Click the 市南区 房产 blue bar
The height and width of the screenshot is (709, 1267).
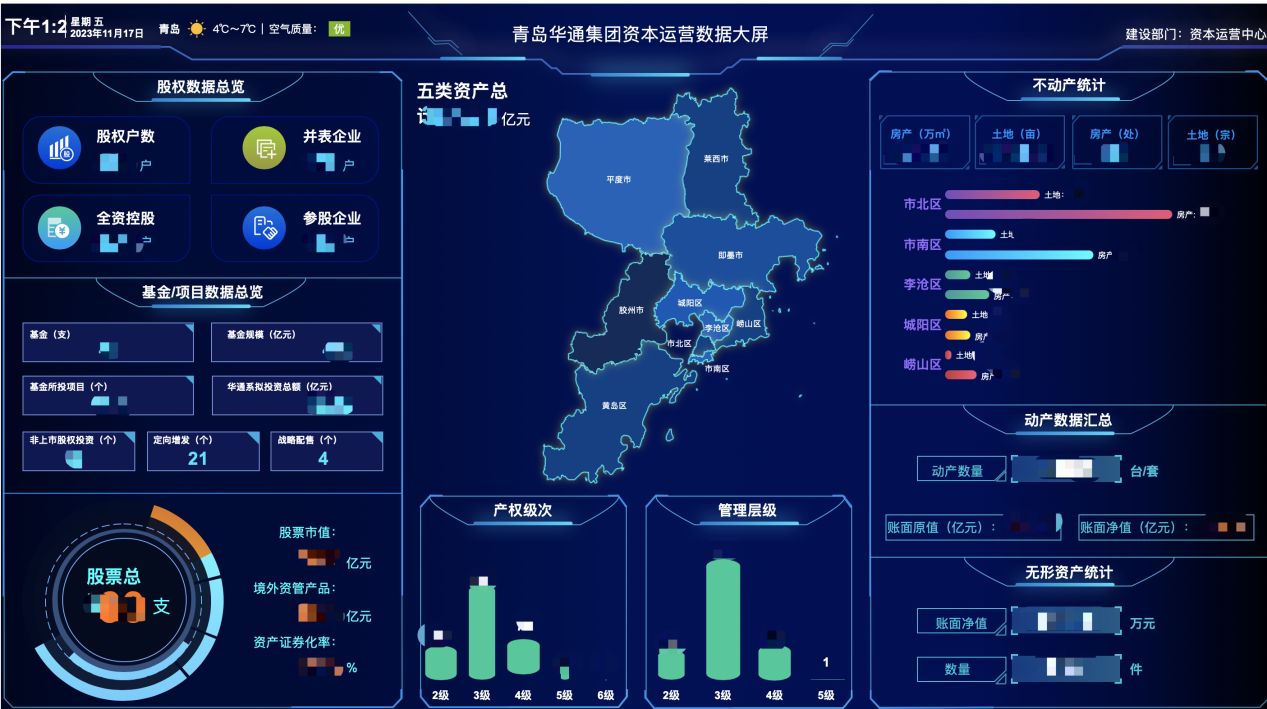point(1019,255)
